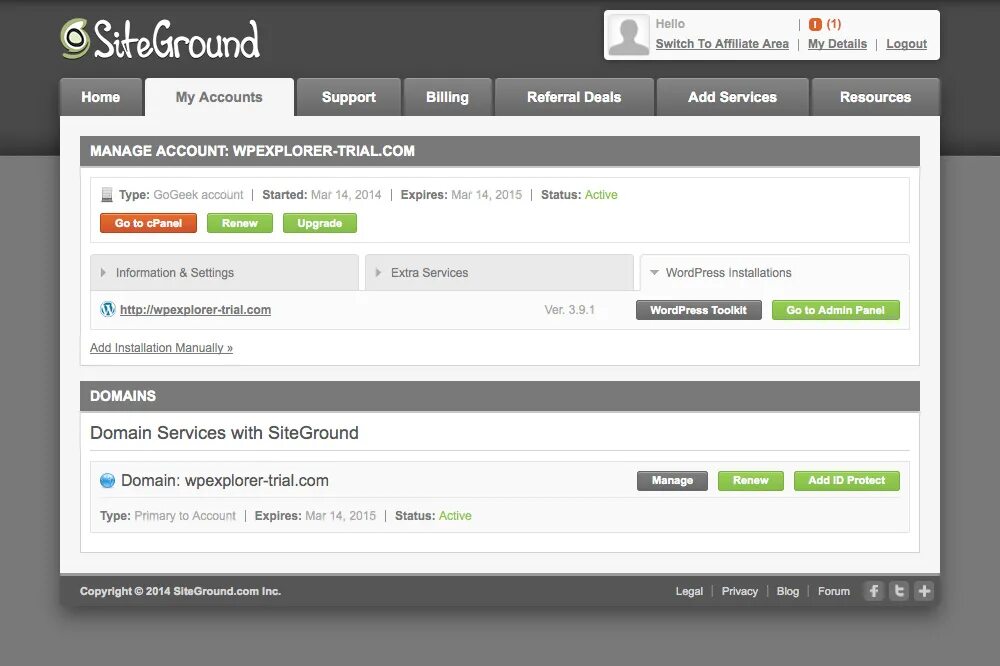Click the (1) notification count
This screenshot has width=1000, height=666.
tap(834, 24)
